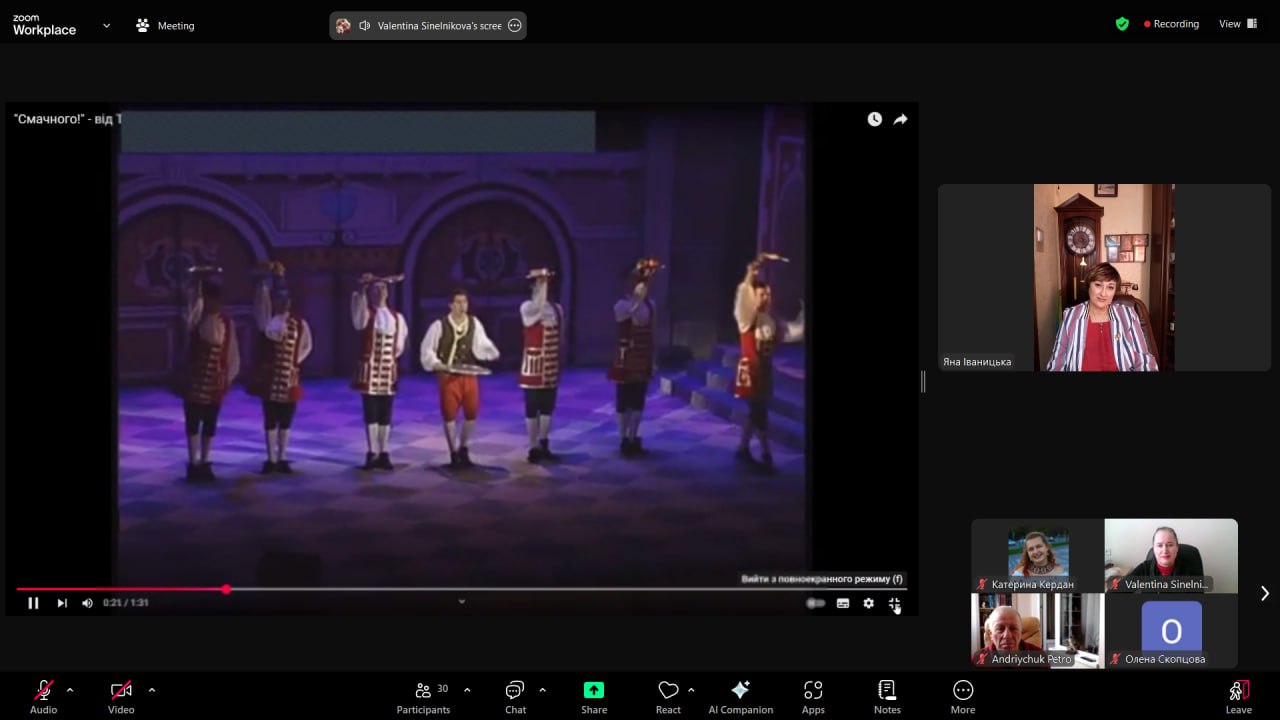
Task: Click the Watch later clock icon
Action: click(874, 119)
